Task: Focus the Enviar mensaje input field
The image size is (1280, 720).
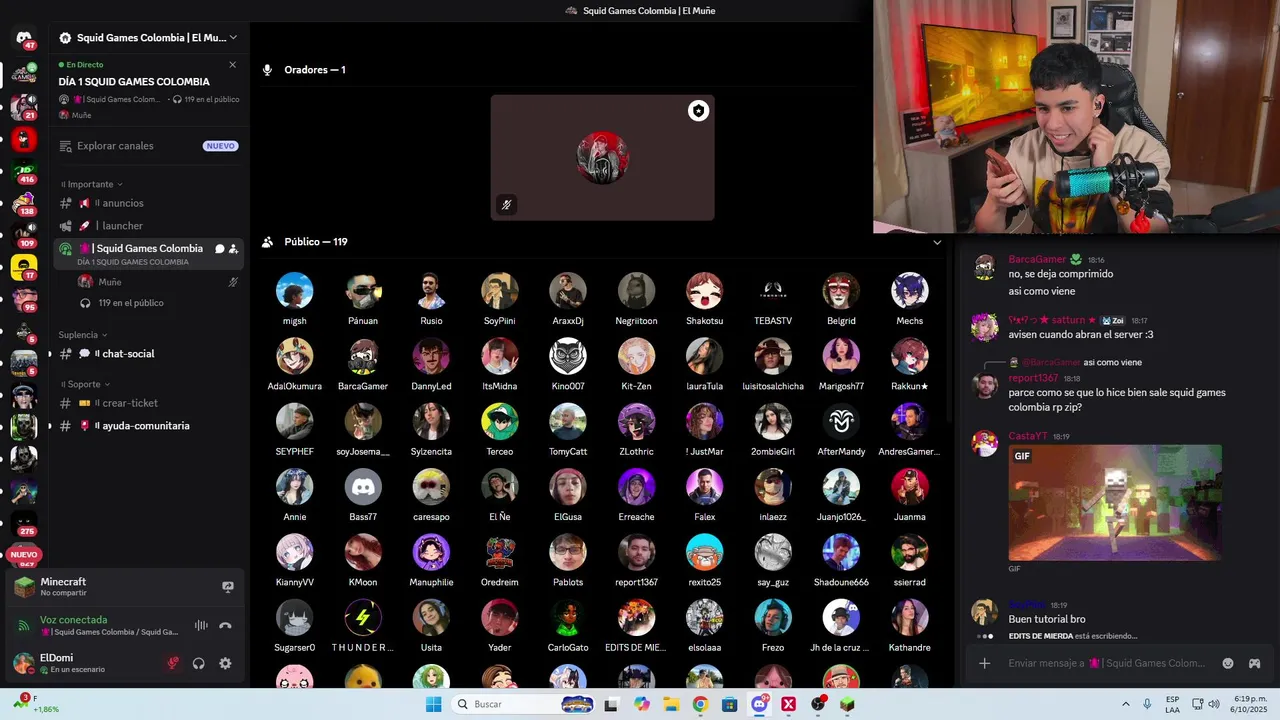Action: 1106,663
